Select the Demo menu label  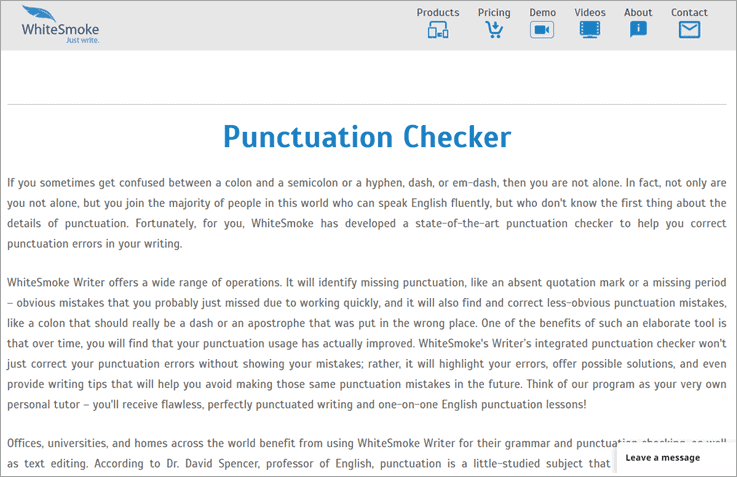[x=542, y=13]
